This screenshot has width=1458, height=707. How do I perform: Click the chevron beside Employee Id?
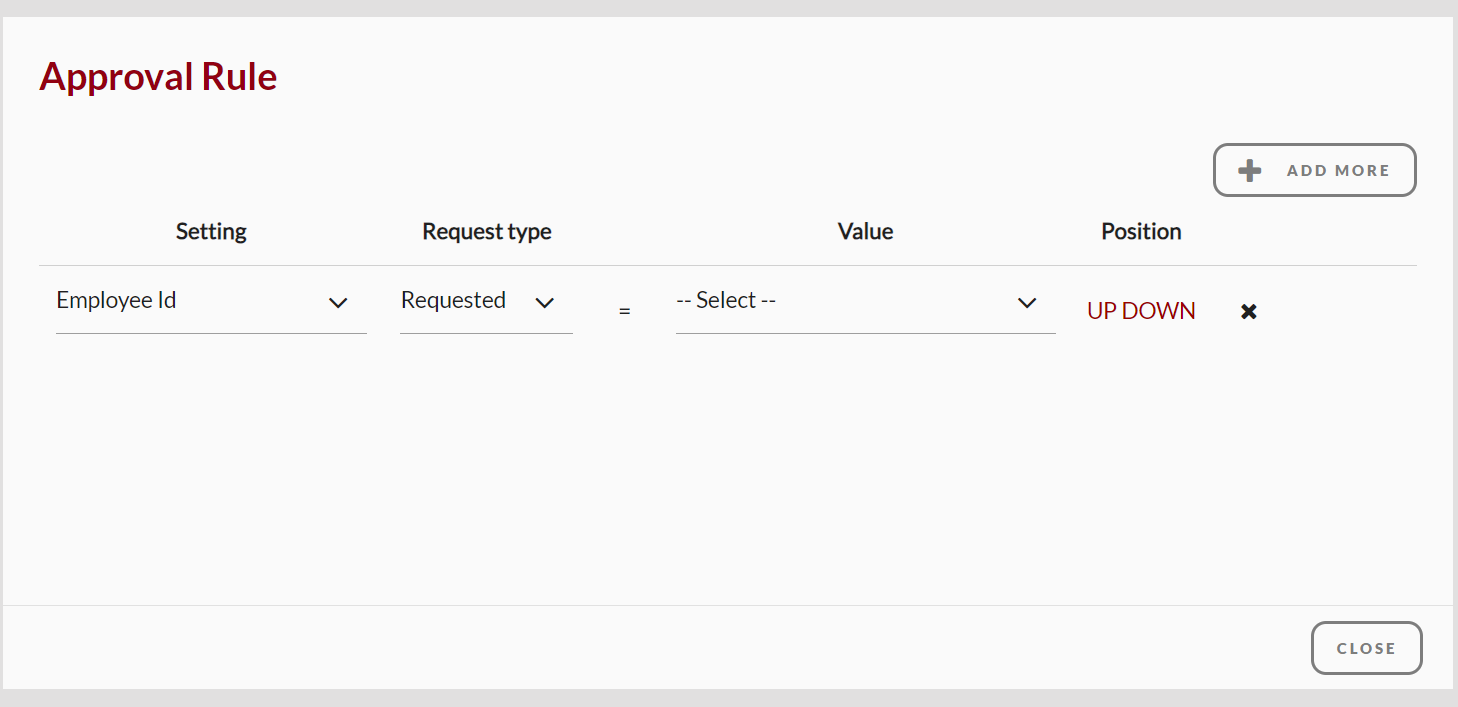point(339,302)
